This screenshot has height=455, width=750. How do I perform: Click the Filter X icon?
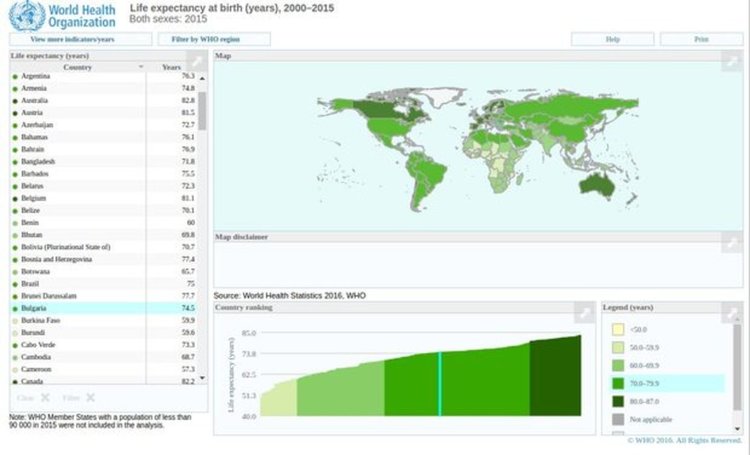[x=90, y=398]
